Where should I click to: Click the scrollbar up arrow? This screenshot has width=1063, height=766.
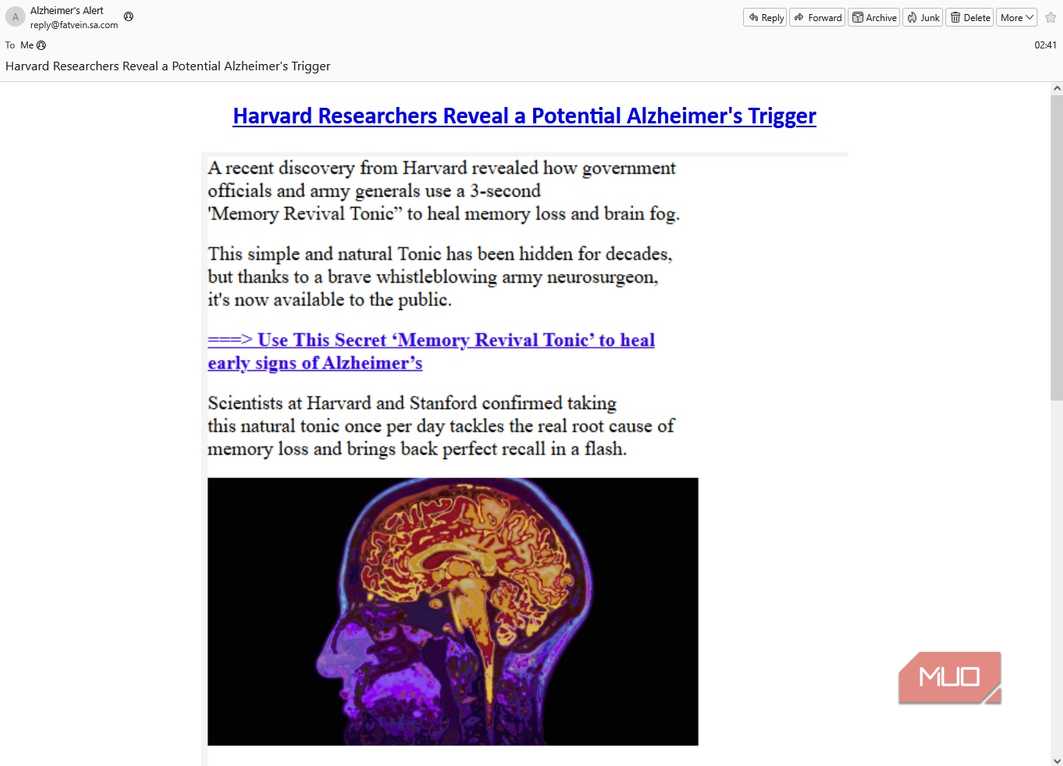(x=1056, y=88)
